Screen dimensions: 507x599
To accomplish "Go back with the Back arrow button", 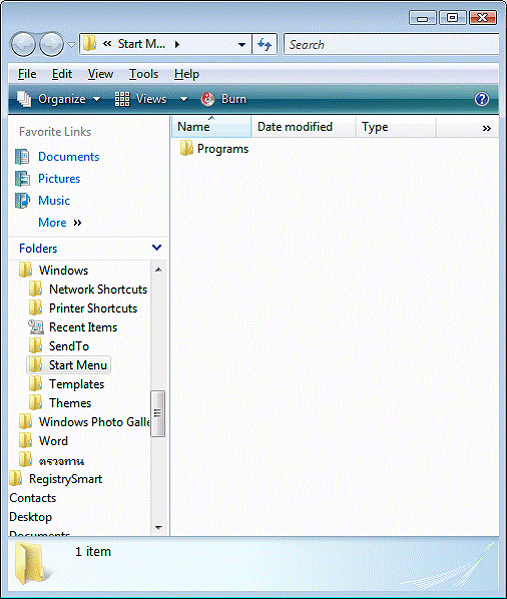I will click(23, 45).
